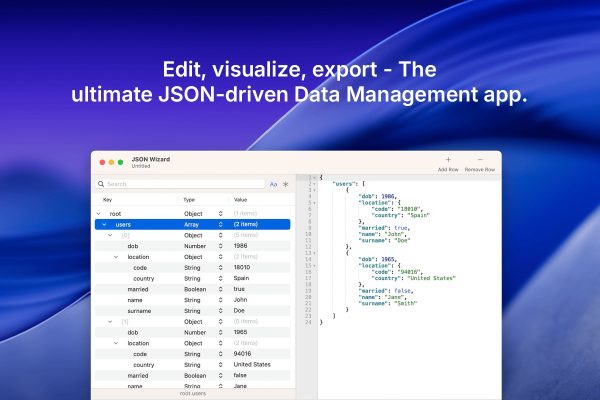
Task: Click the value 94016
Action: tap(242, 354)
